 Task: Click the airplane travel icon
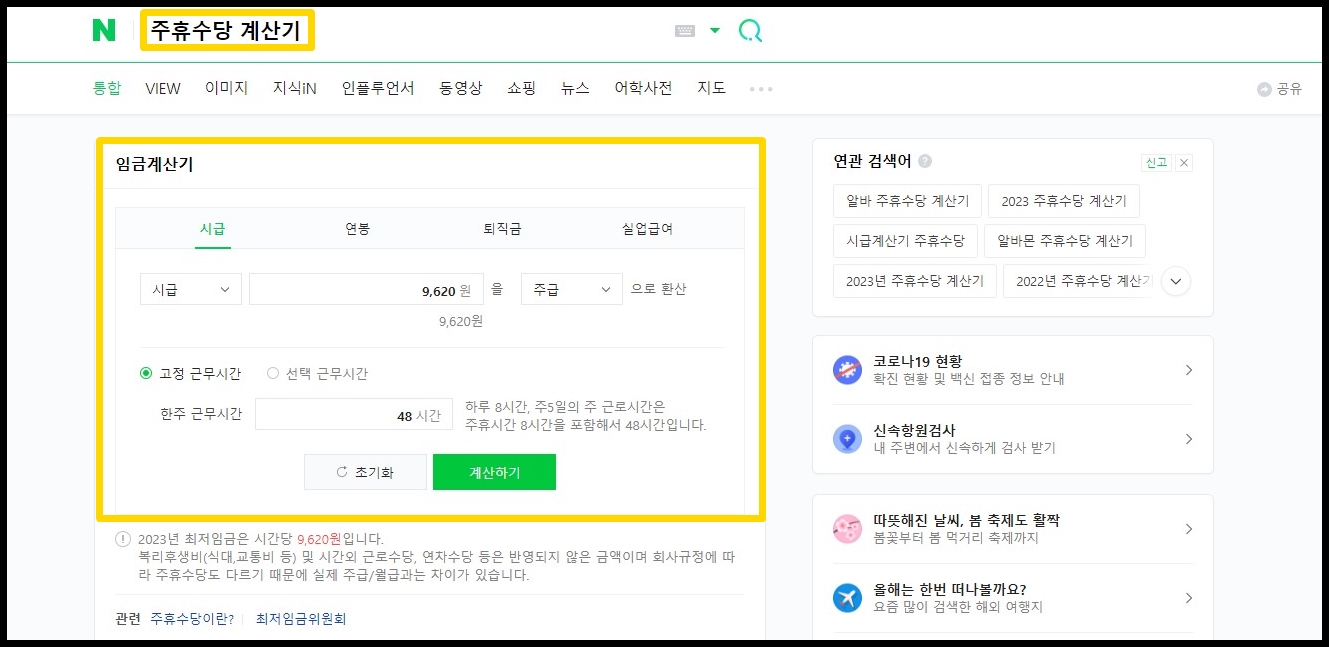point(847,597)
